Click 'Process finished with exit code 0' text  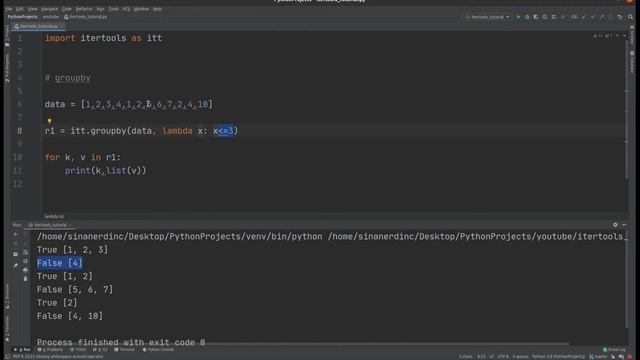[x=121, y=342]
